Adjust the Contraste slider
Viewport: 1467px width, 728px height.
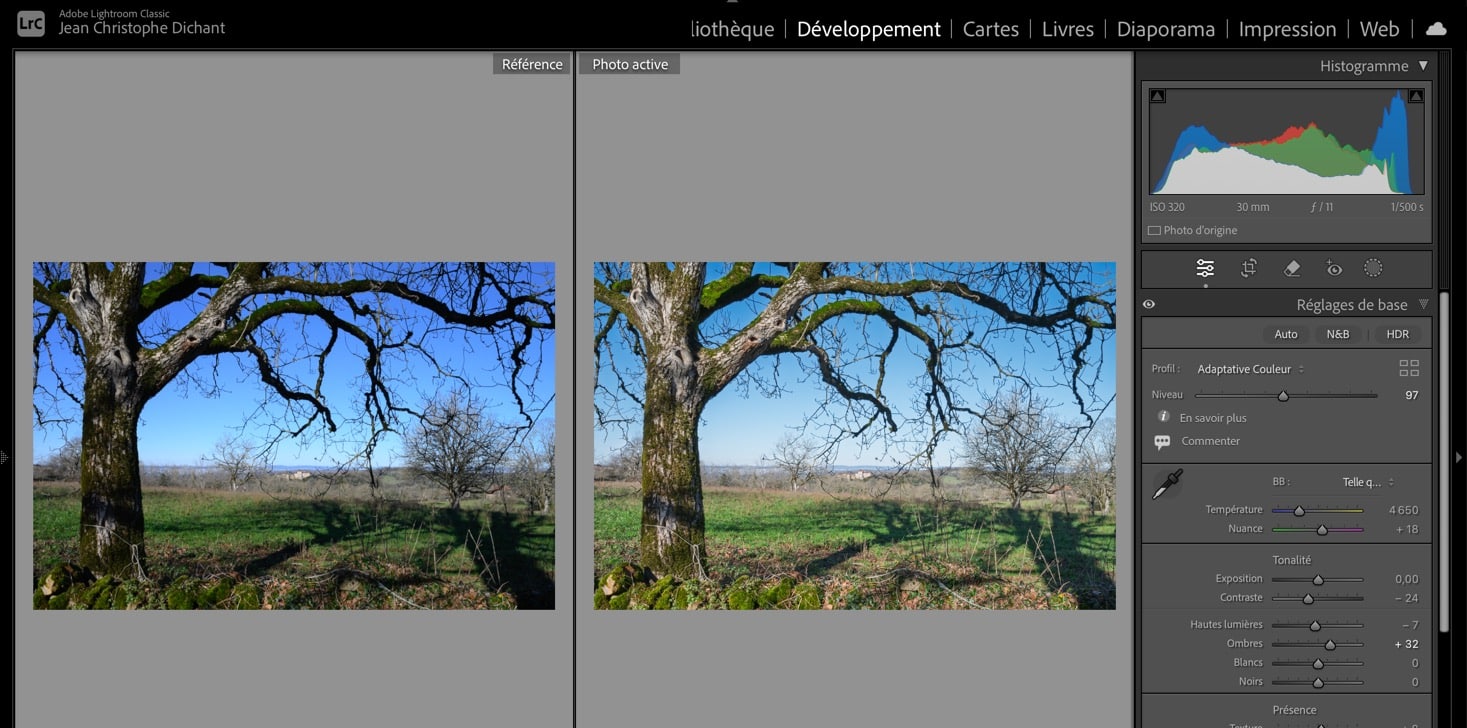[1317, 599]
